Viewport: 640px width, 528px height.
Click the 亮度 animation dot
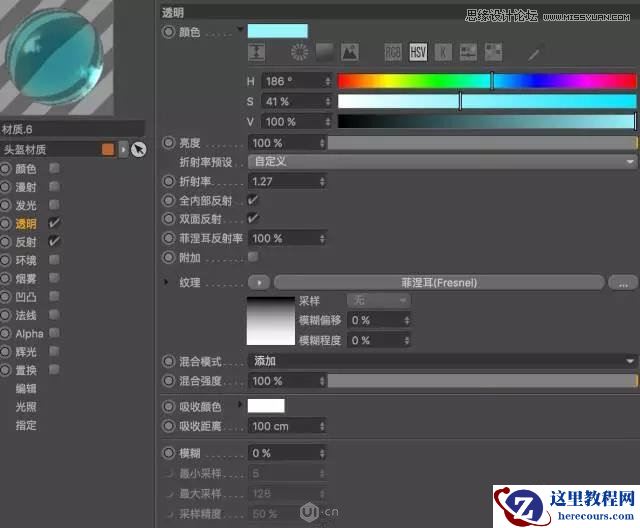click(169, 143)
